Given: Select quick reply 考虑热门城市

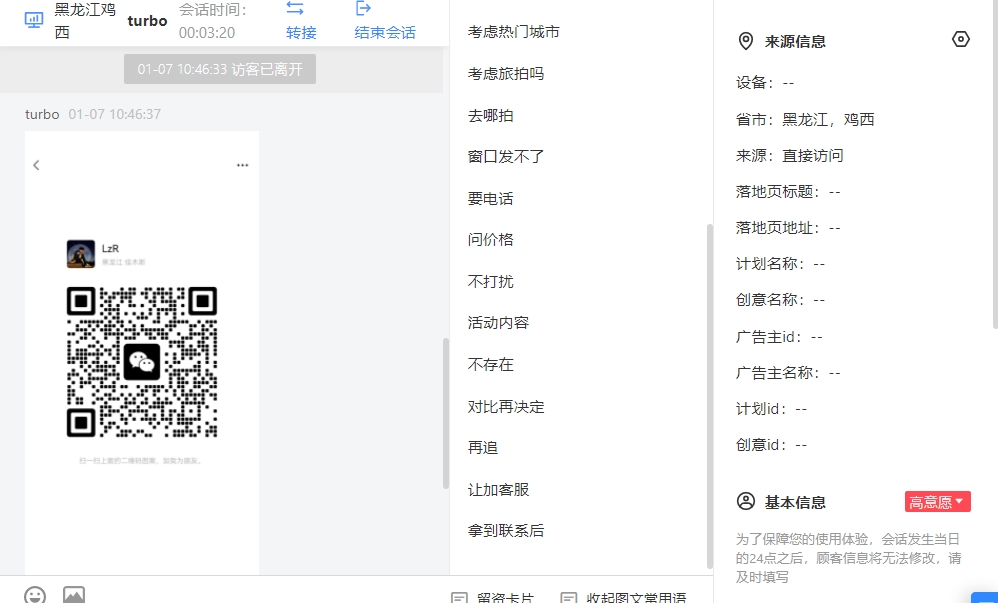Looking at the screenshot, I should click(514, 32).
